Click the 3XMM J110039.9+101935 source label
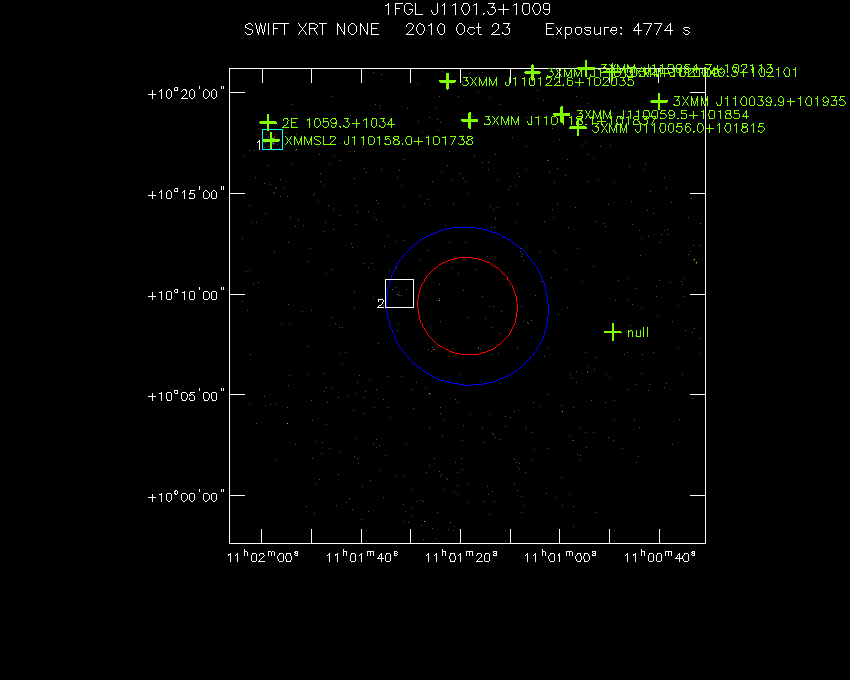This screenshot has height=680, width=850. pyautogui.click(x=759, y=101)
